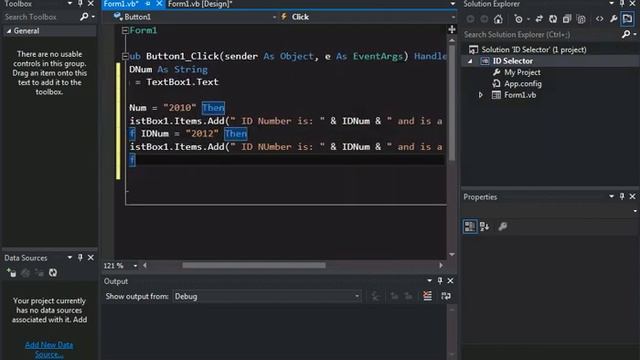Click TextBox1.Text in the code editor

tap(182, 82)
